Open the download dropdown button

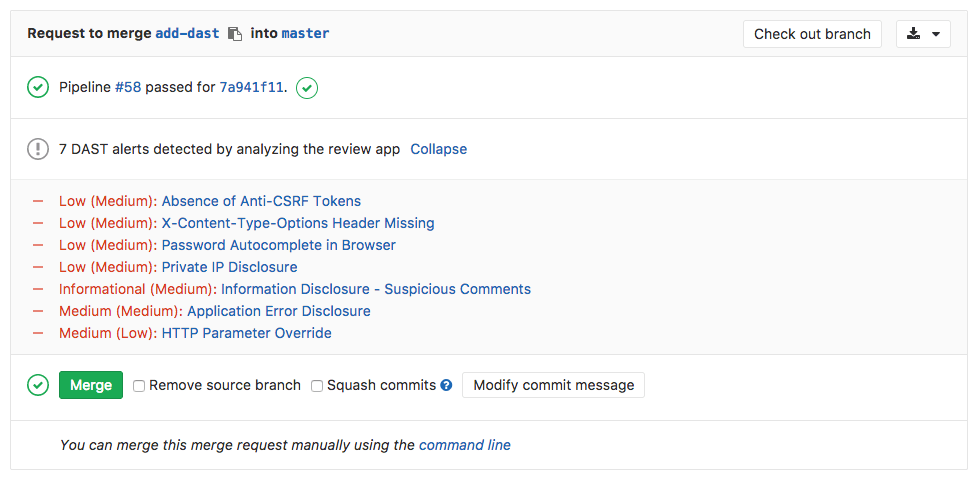coord(923,34)
